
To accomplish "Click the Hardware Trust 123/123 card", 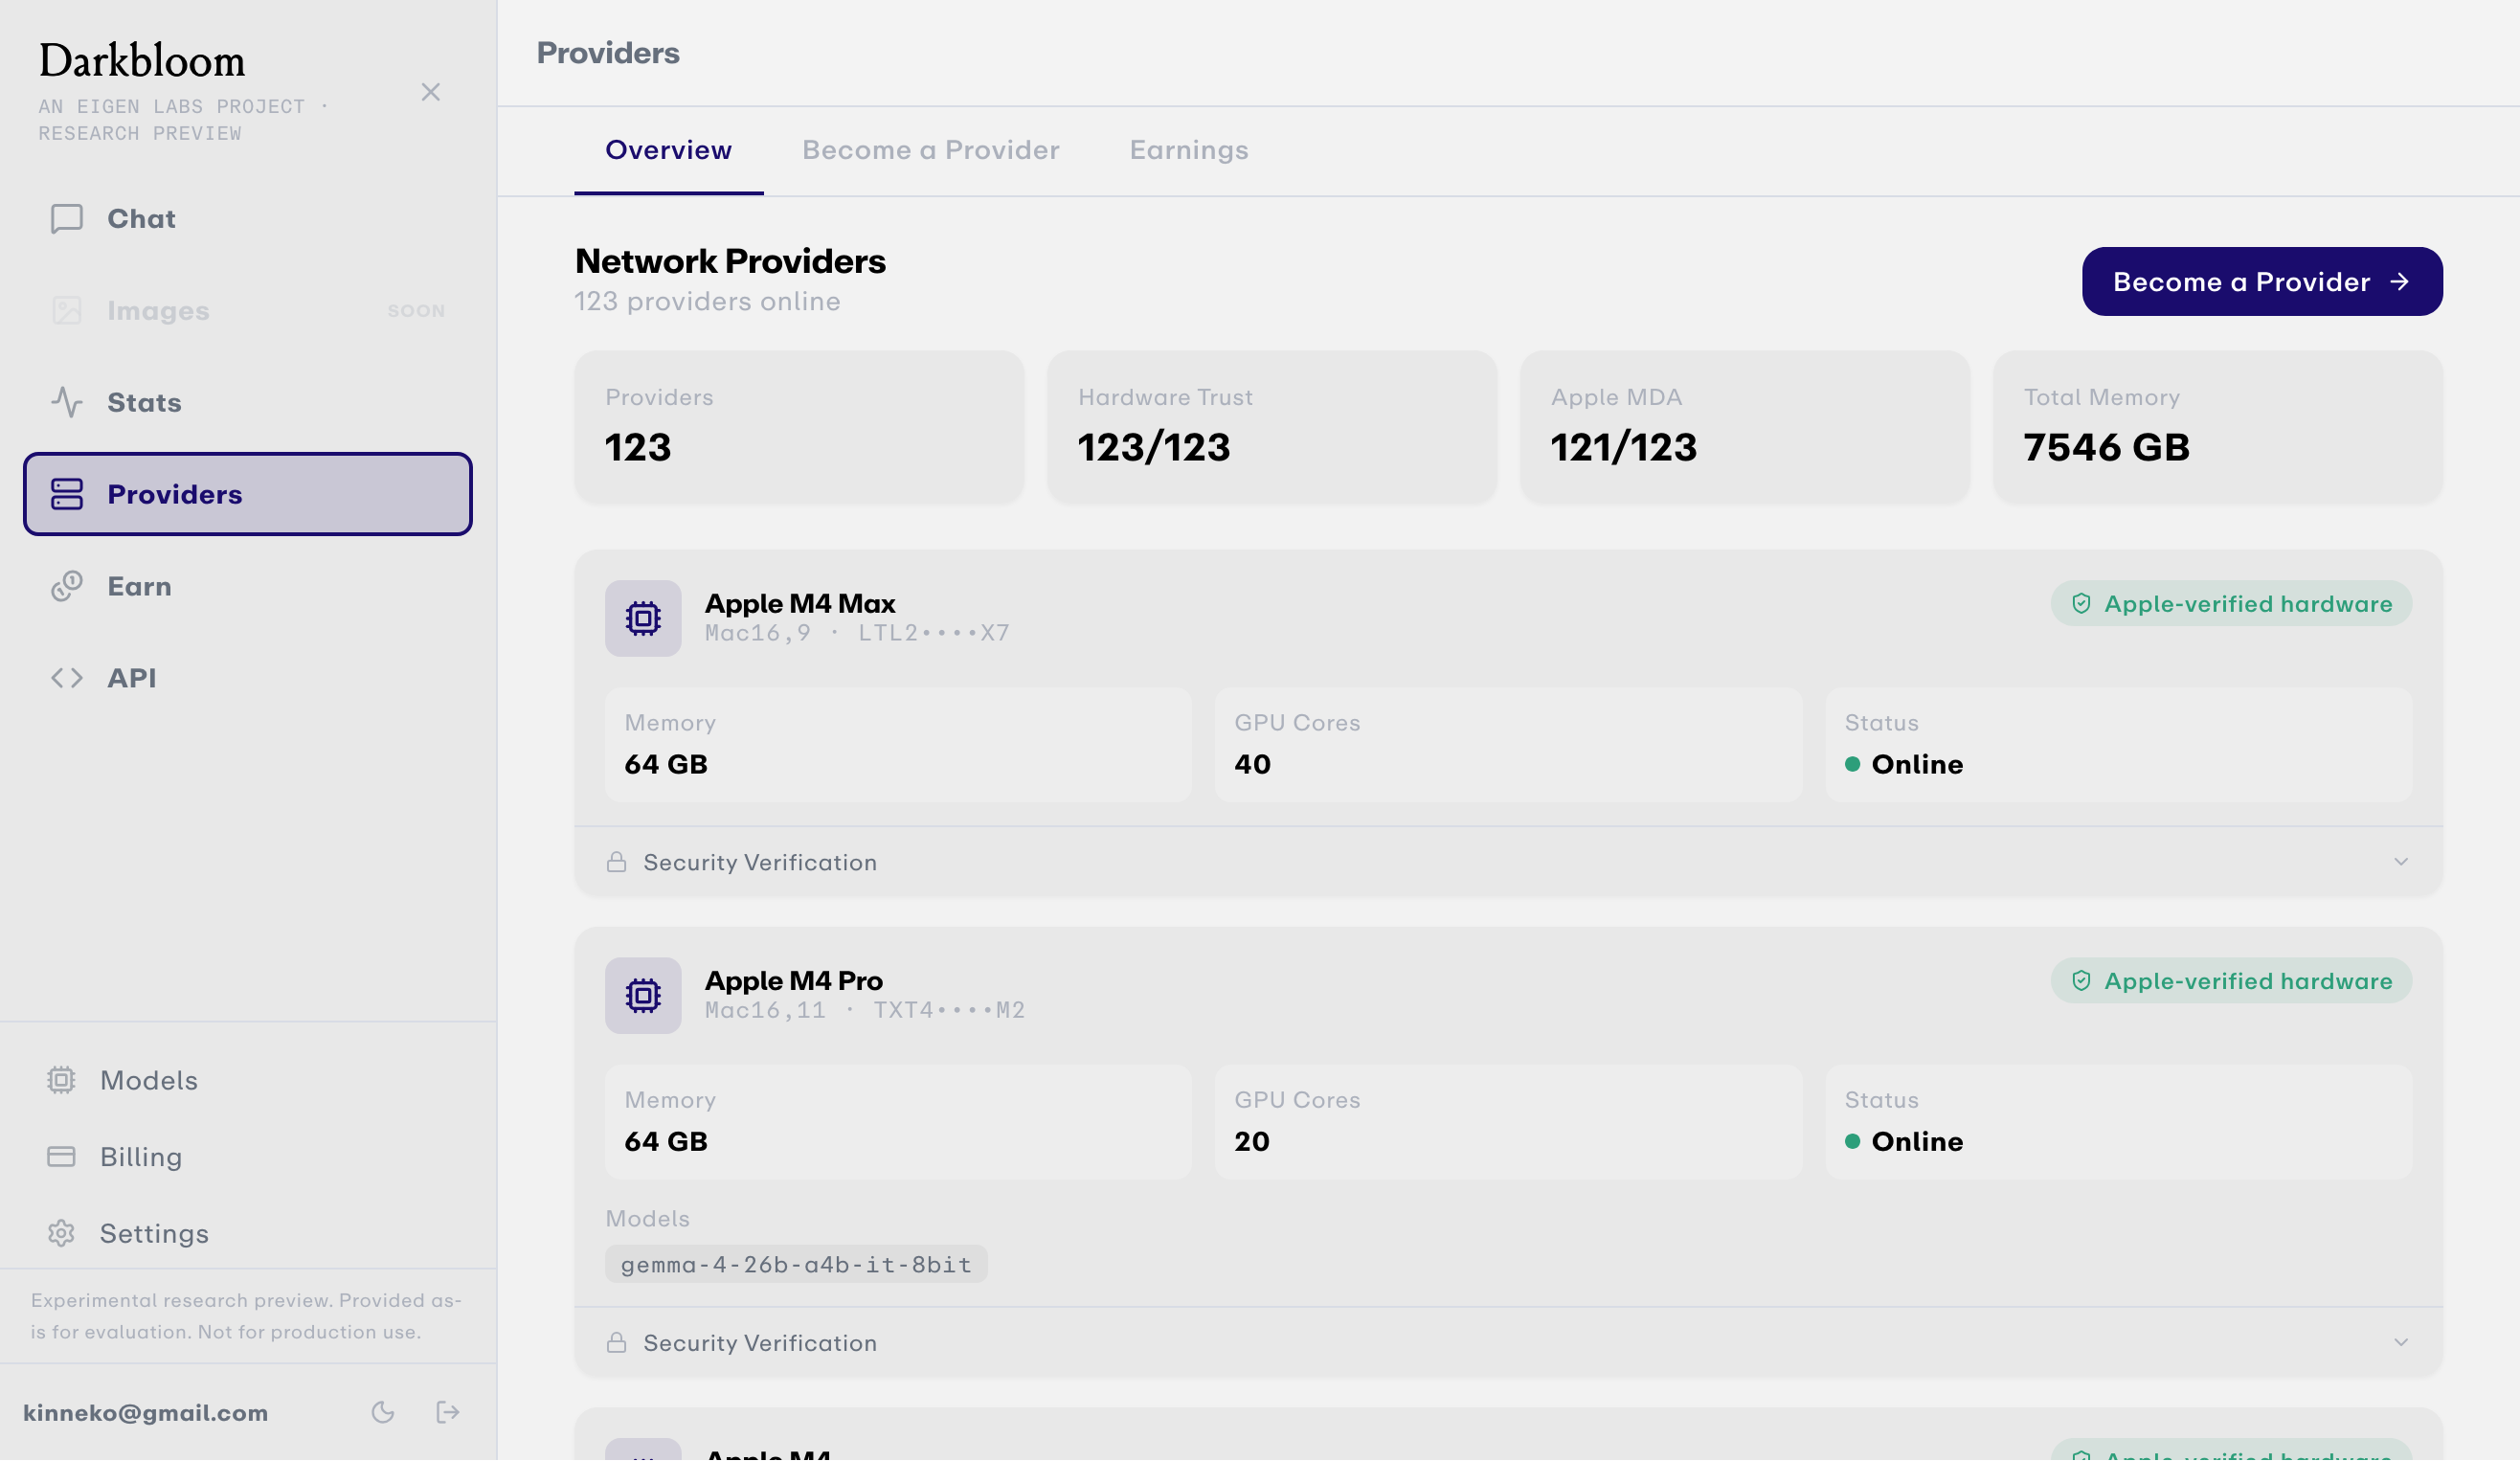I will tap(1272, 428).
